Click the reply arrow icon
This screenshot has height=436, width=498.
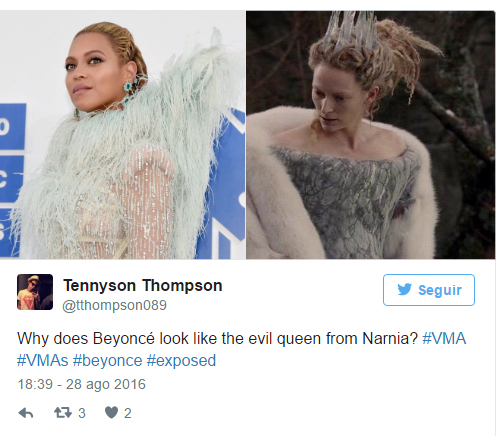pos(26,413)
